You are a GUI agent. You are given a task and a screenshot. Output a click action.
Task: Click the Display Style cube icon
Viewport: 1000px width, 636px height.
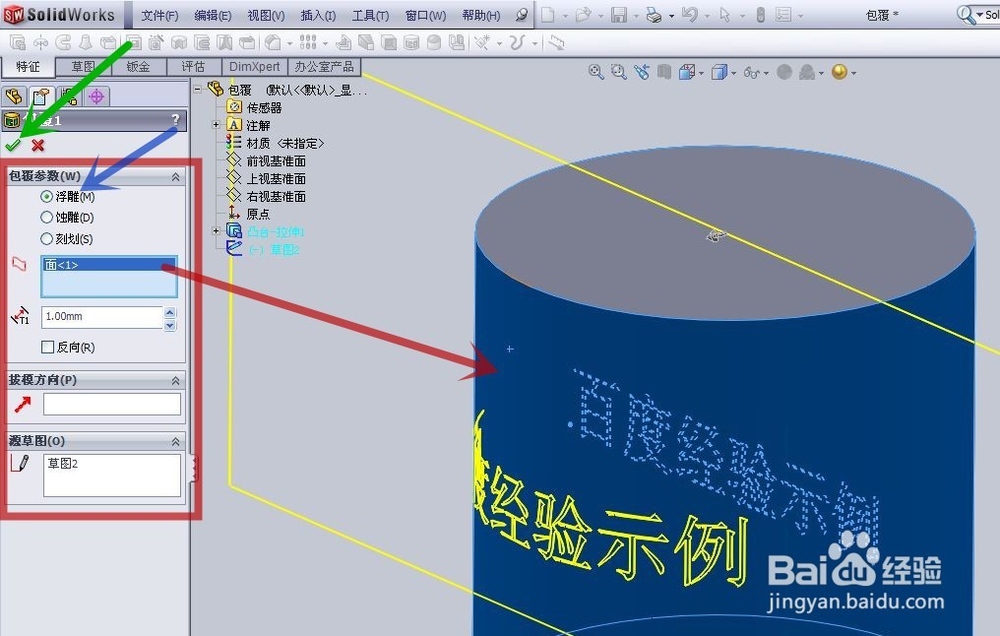click(719, 72)
